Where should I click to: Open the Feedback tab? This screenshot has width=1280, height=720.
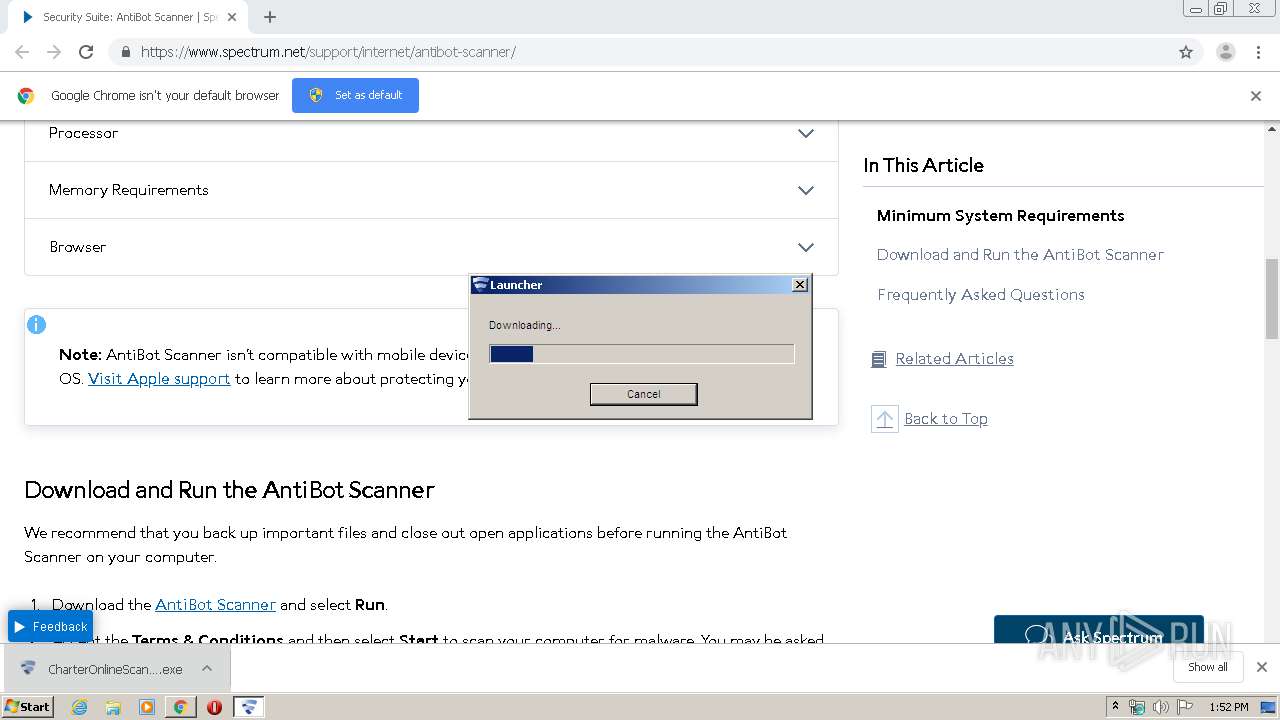[x=50, y=627]
